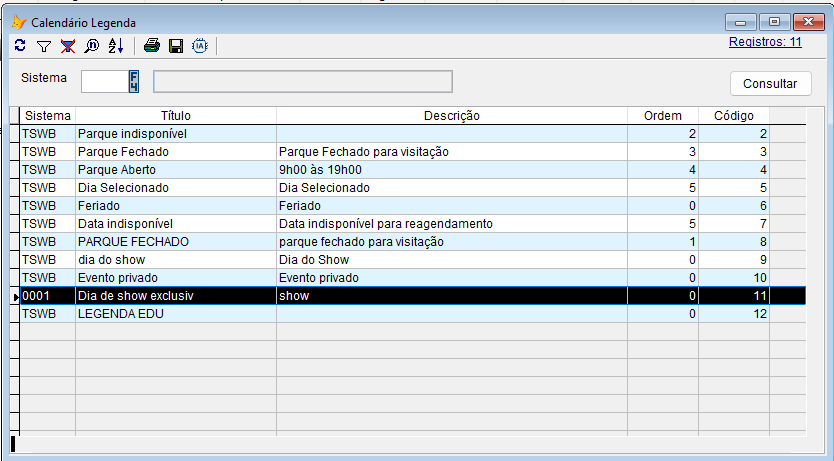Click the Descrição column header

point(451,116)
